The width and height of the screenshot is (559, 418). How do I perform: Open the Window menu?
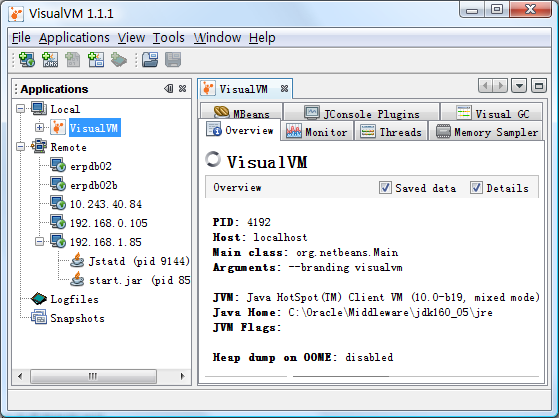[x=217, y=37]
